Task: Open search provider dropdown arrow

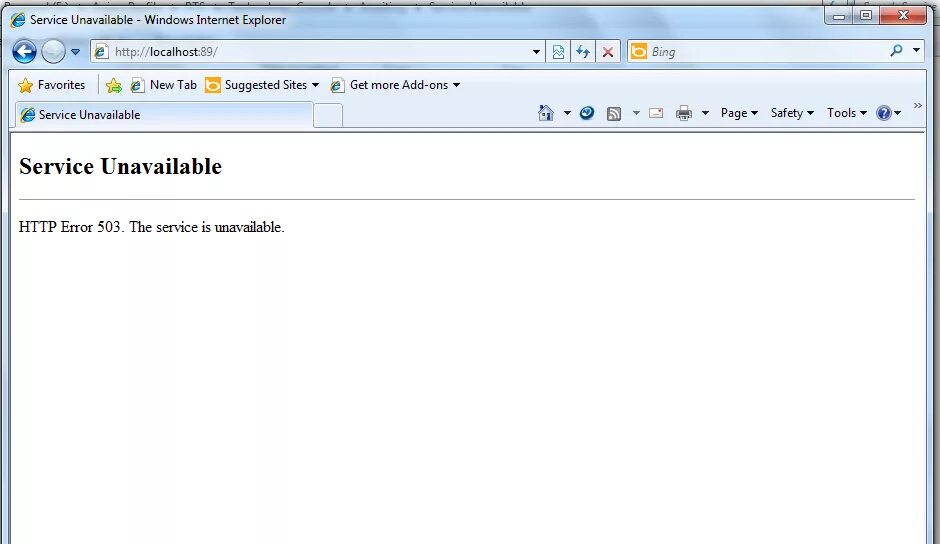Action: 917,50
